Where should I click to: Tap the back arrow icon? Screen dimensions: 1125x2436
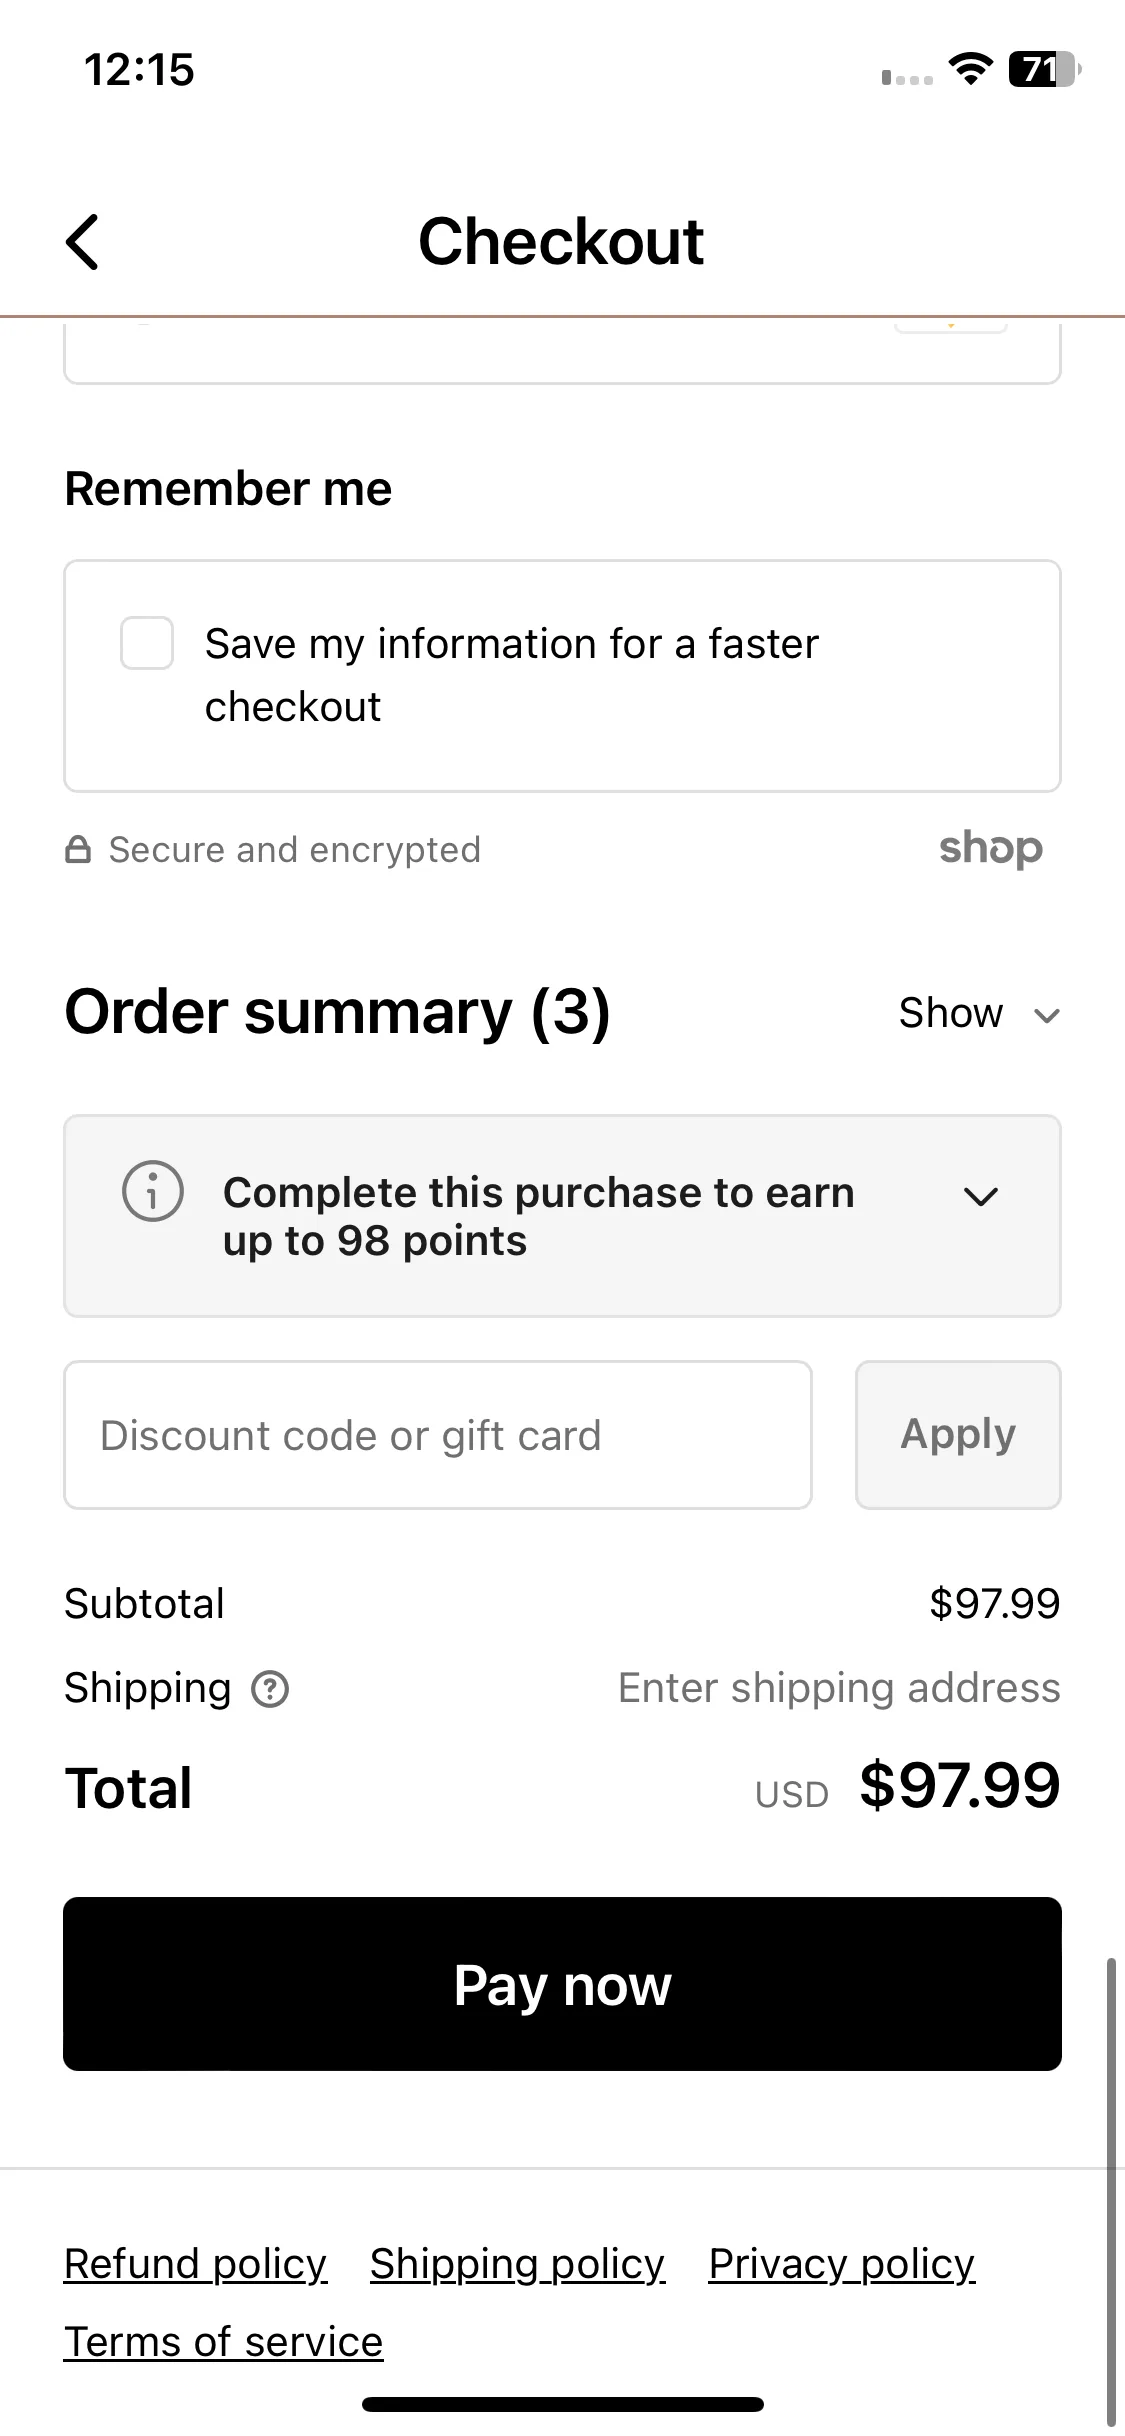point(82,242)
